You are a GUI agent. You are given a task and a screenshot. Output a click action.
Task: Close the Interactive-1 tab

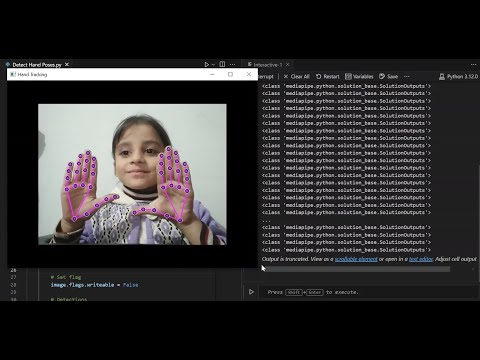(x=288, y=64)
